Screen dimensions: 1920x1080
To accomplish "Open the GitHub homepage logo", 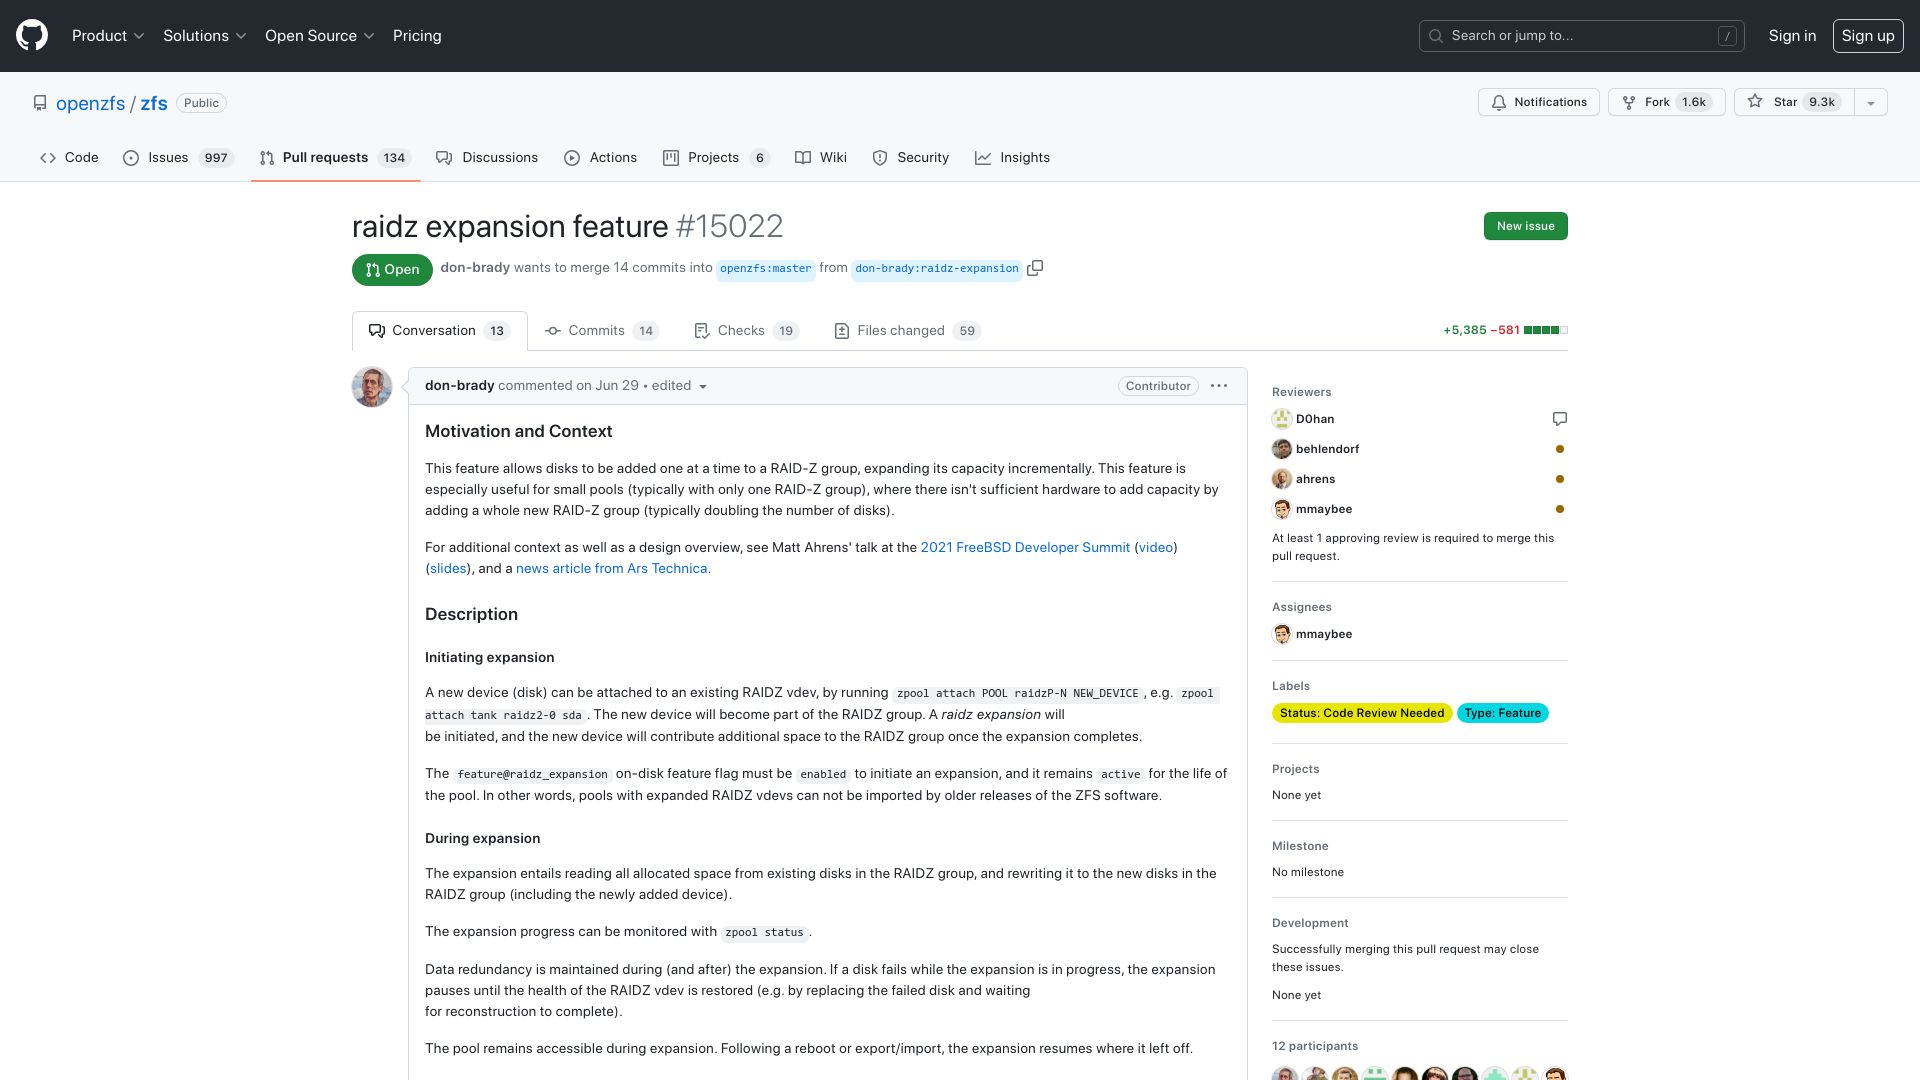I will (32, 35).
